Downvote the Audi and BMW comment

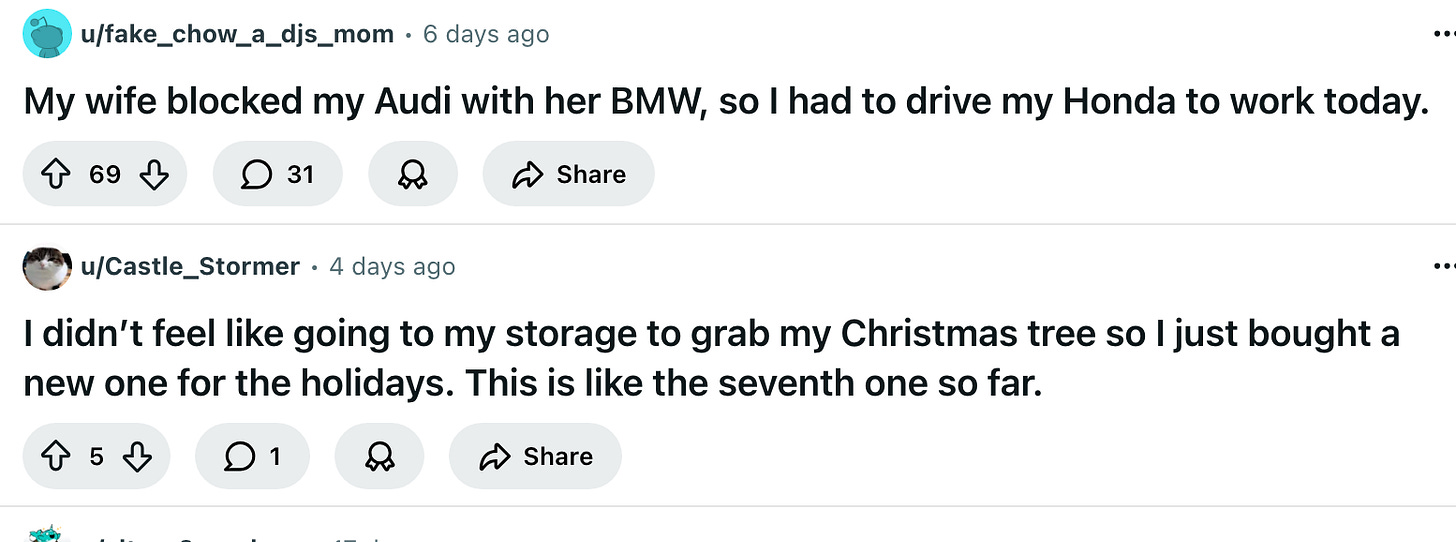click(x=152, y=175)
